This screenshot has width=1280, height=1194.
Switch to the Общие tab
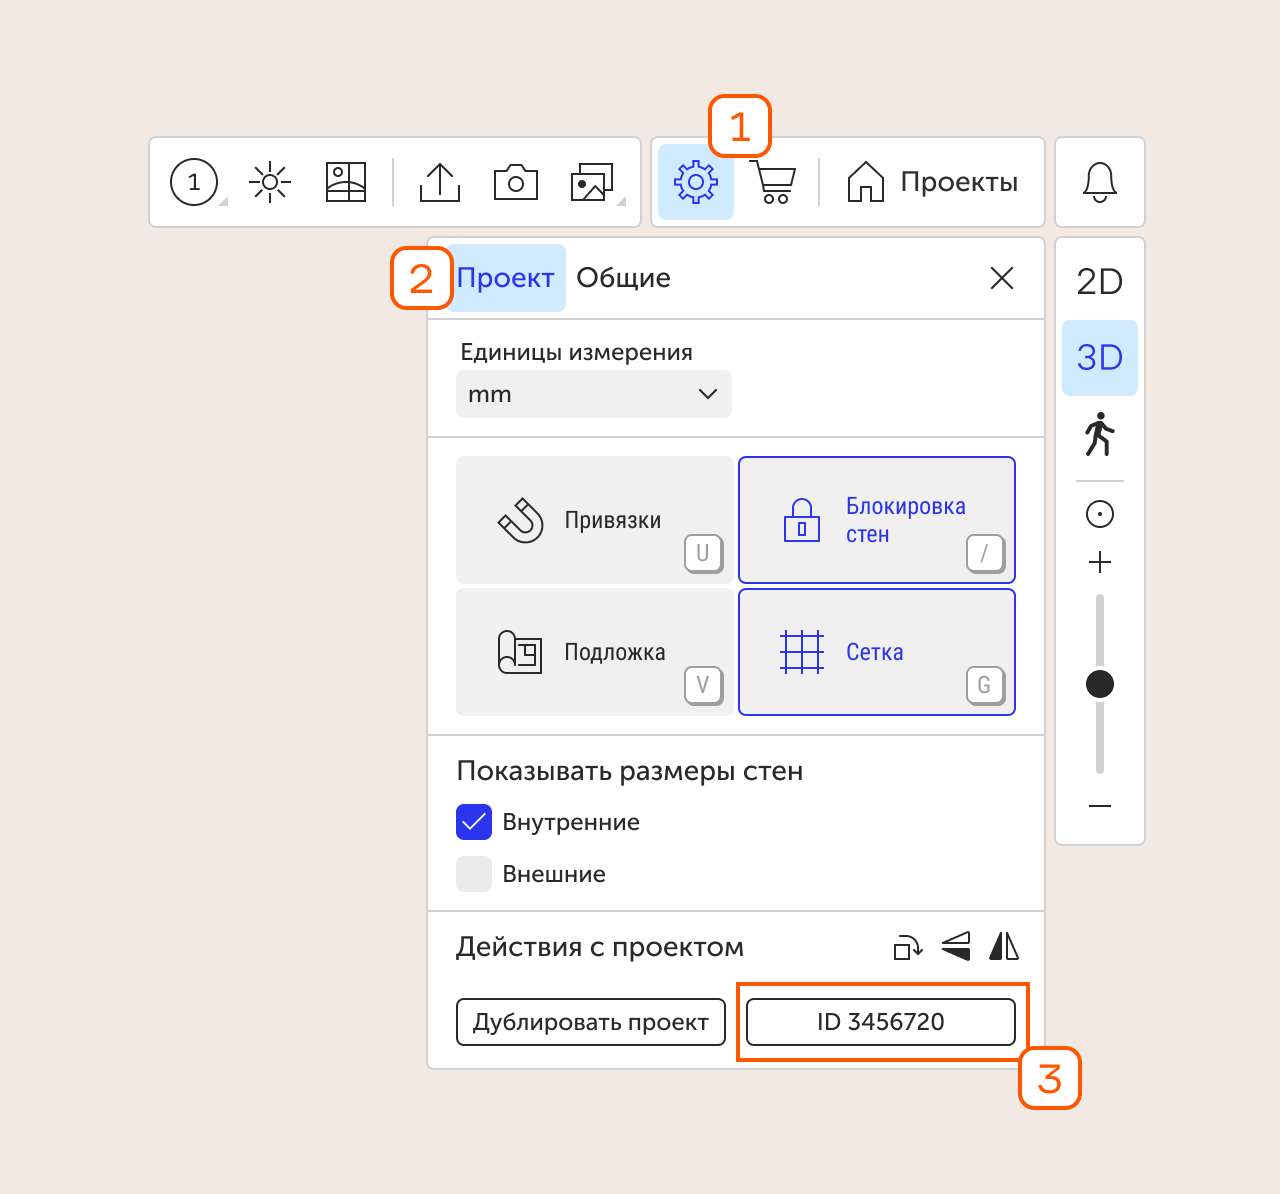[x=623, y=278]
